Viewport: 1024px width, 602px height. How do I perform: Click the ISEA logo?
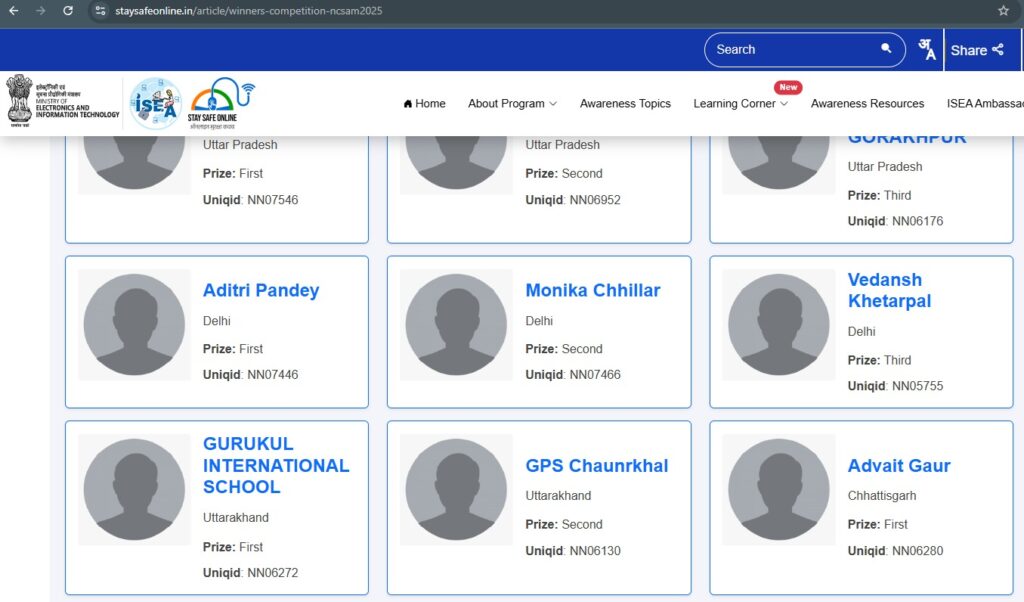[155, 103]
